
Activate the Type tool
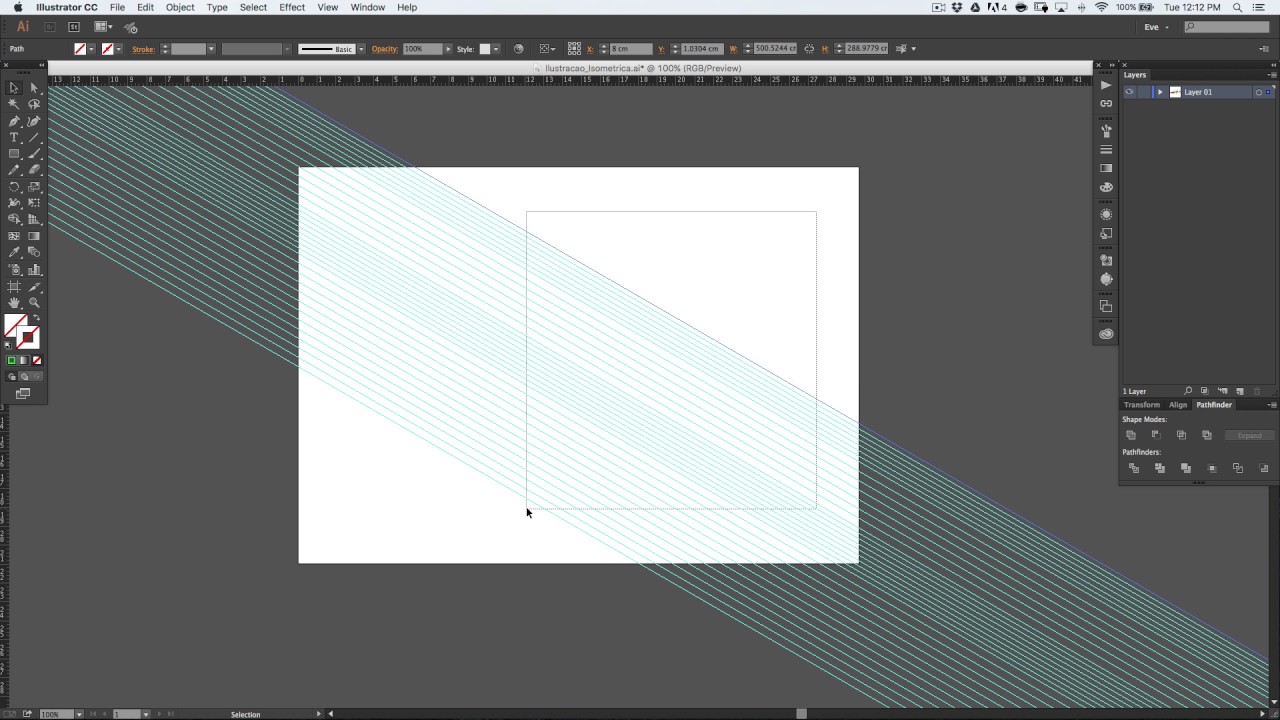point(14,137)
